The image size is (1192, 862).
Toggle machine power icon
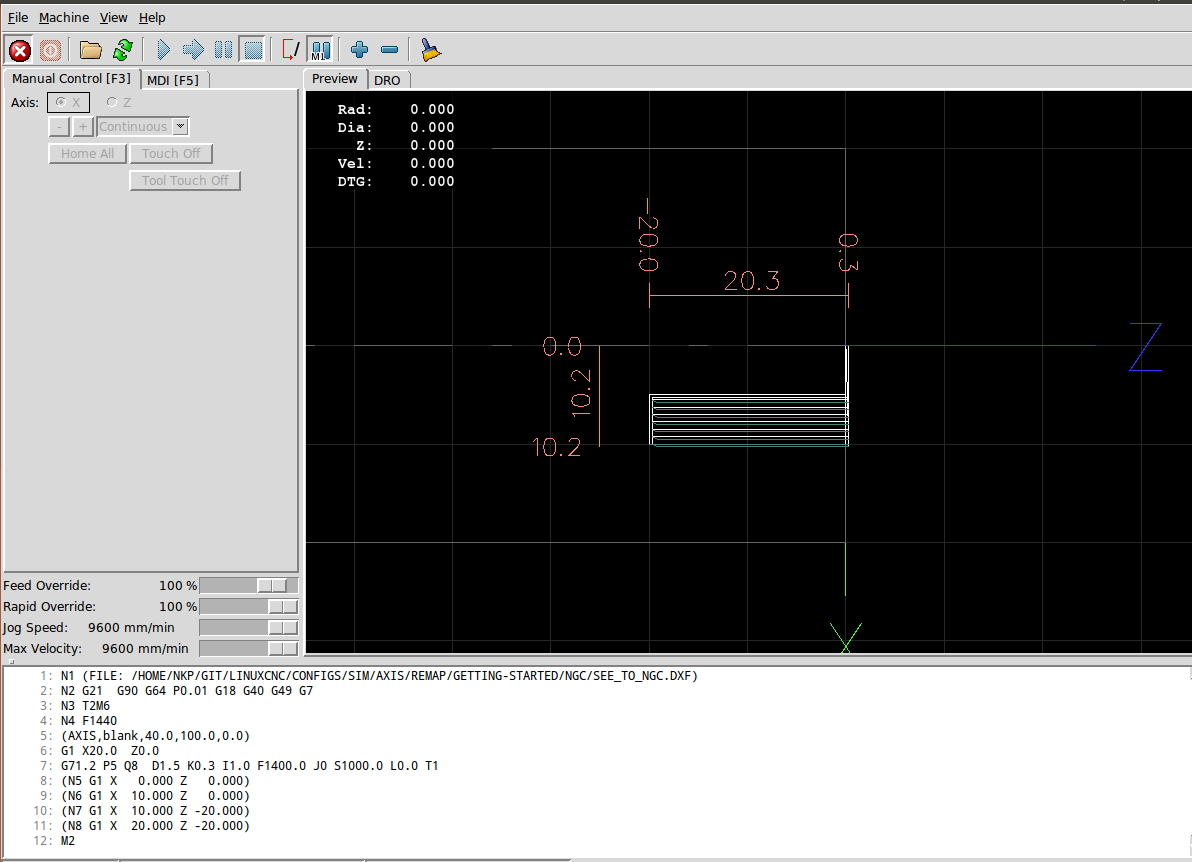pos(51,49)
